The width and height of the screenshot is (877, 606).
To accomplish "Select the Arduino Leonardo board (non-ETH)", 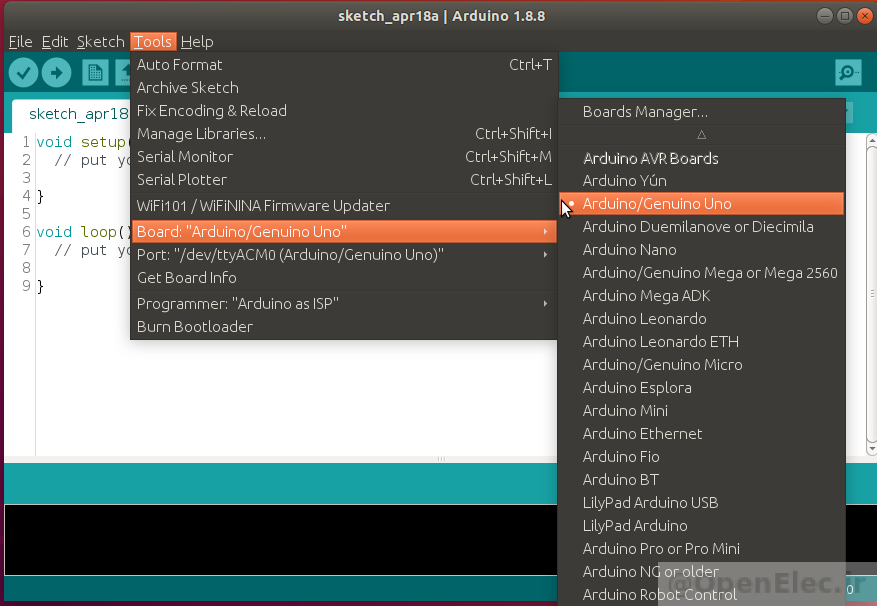I will (x=701, y=318).
